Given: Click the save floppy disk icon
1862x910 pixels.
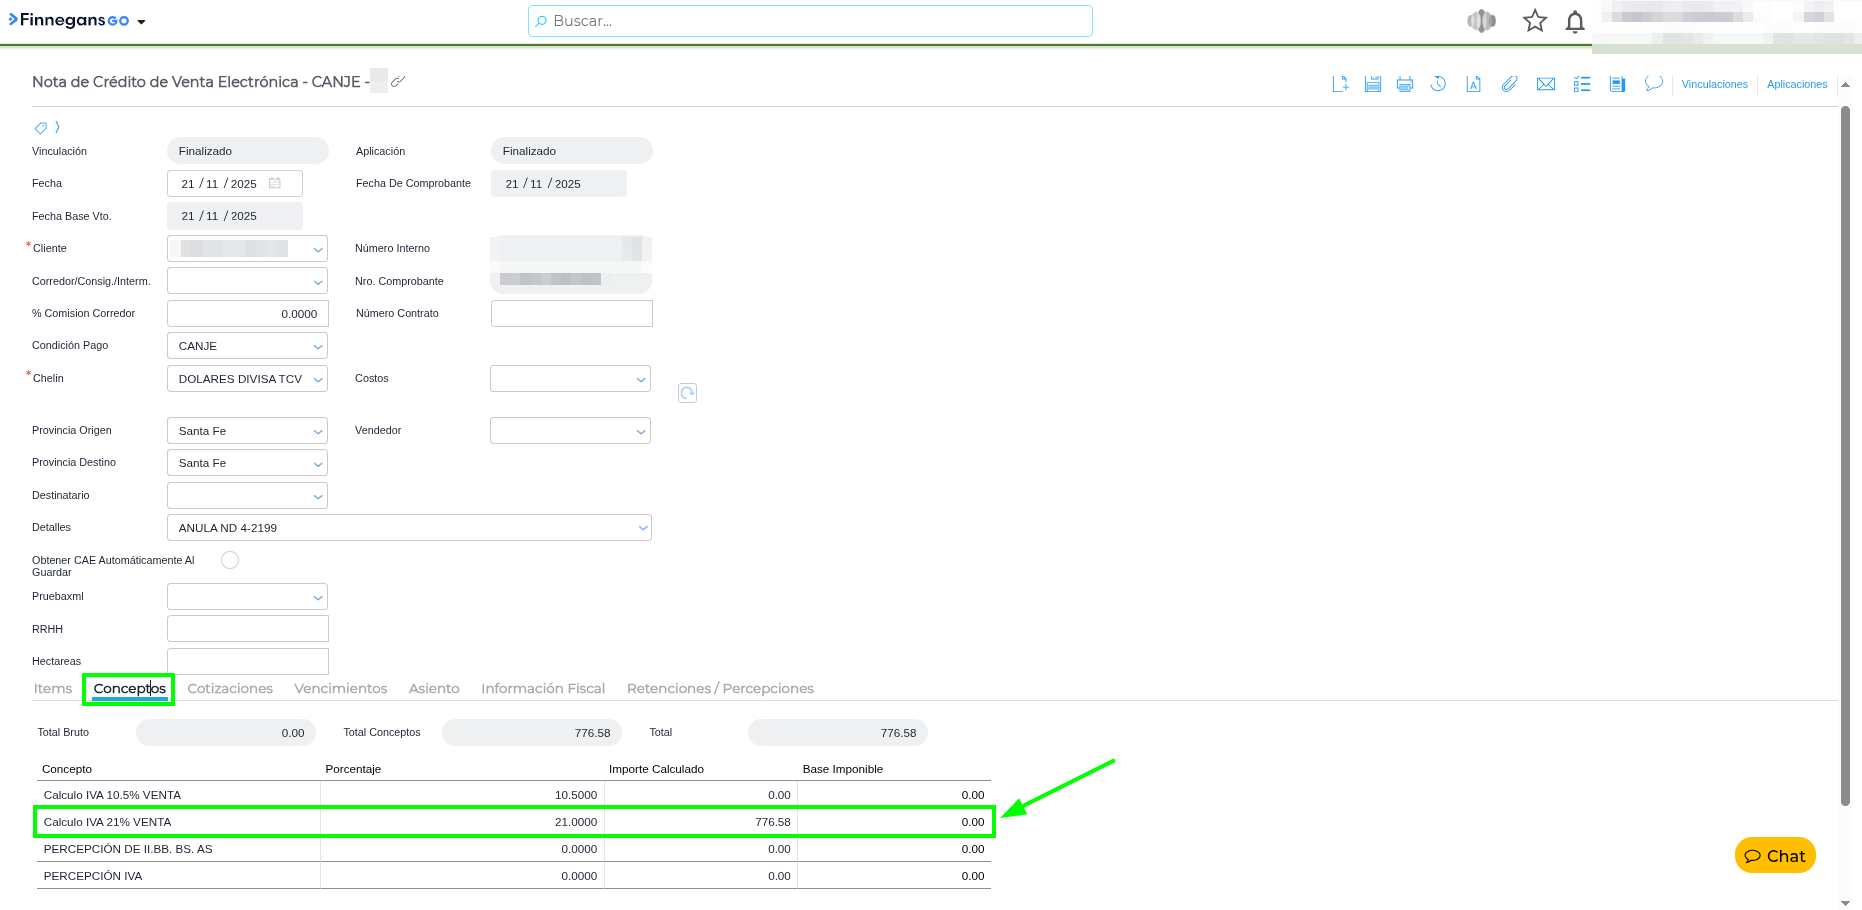Looking at the screenshot, I should [1373, 84].
